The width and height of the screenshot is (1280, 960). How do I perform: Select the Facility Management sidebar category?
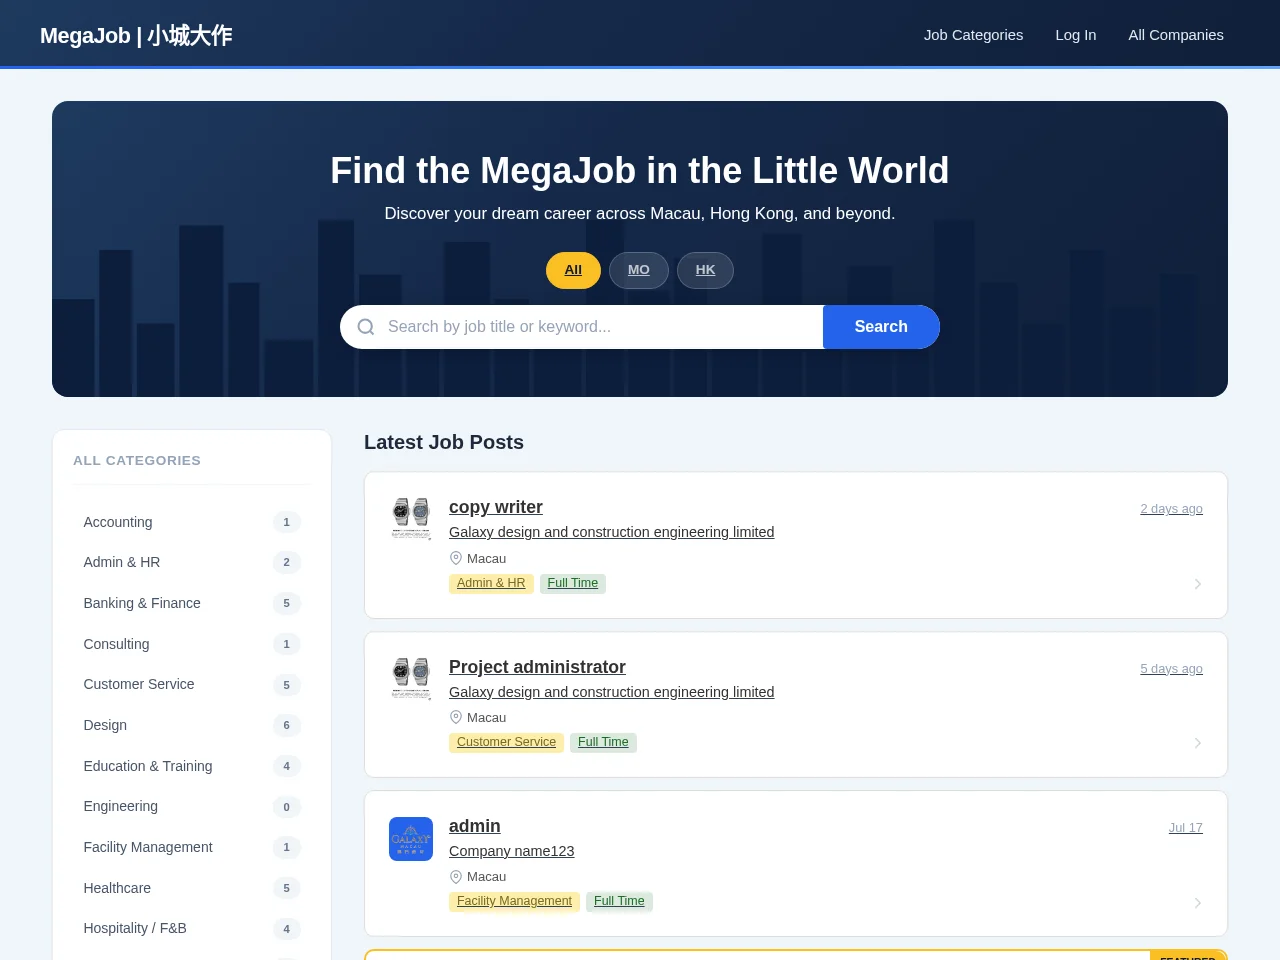click(x=192, y=847)
